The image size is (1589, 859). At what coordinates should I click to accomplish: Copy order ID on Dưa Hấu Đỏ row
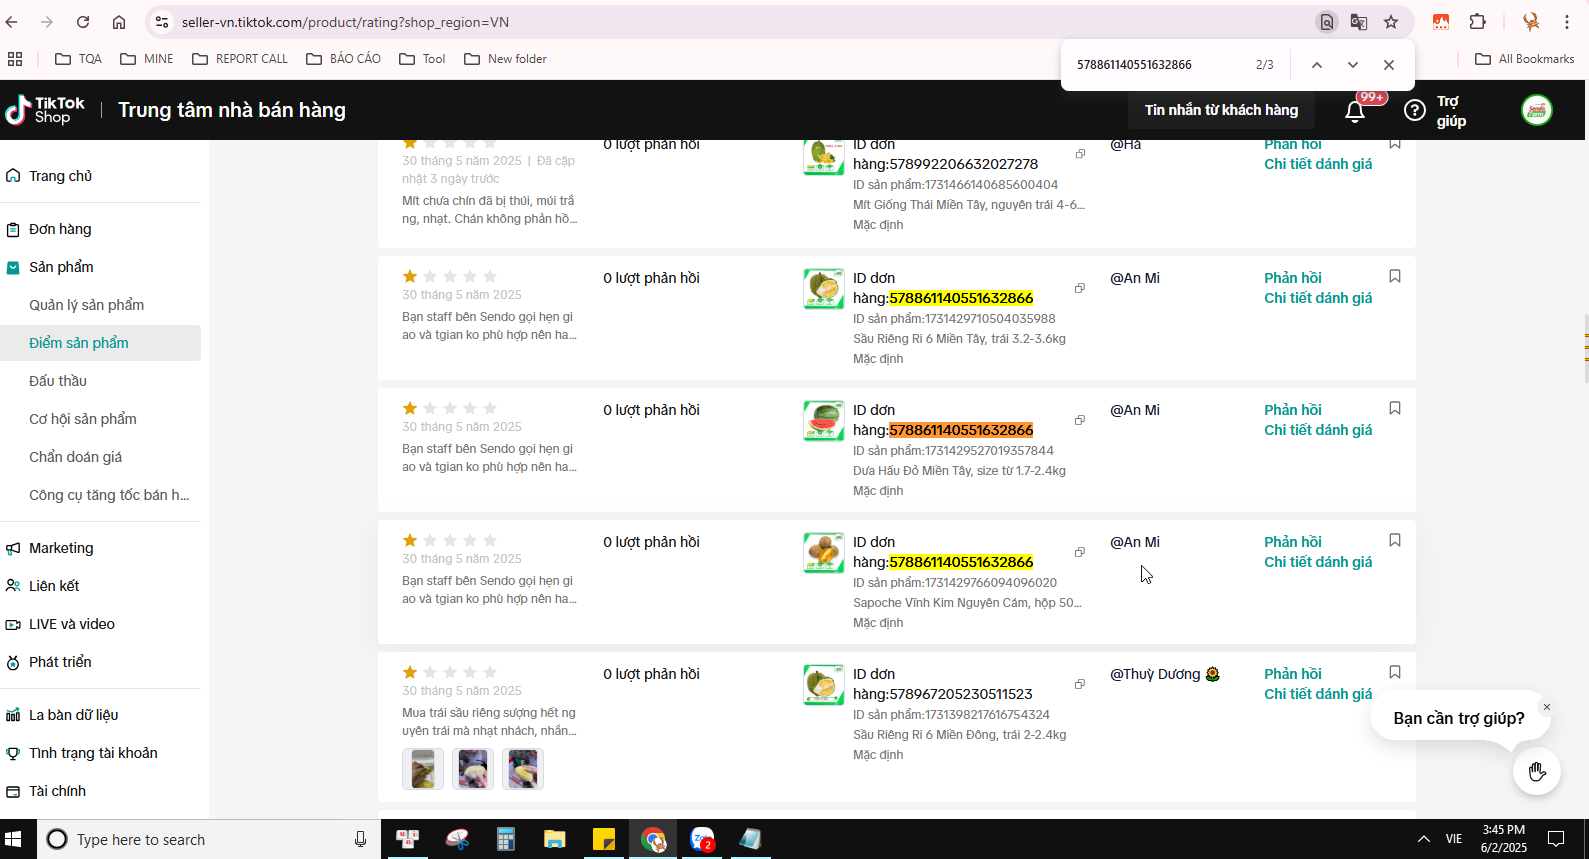coord(1080,420)
